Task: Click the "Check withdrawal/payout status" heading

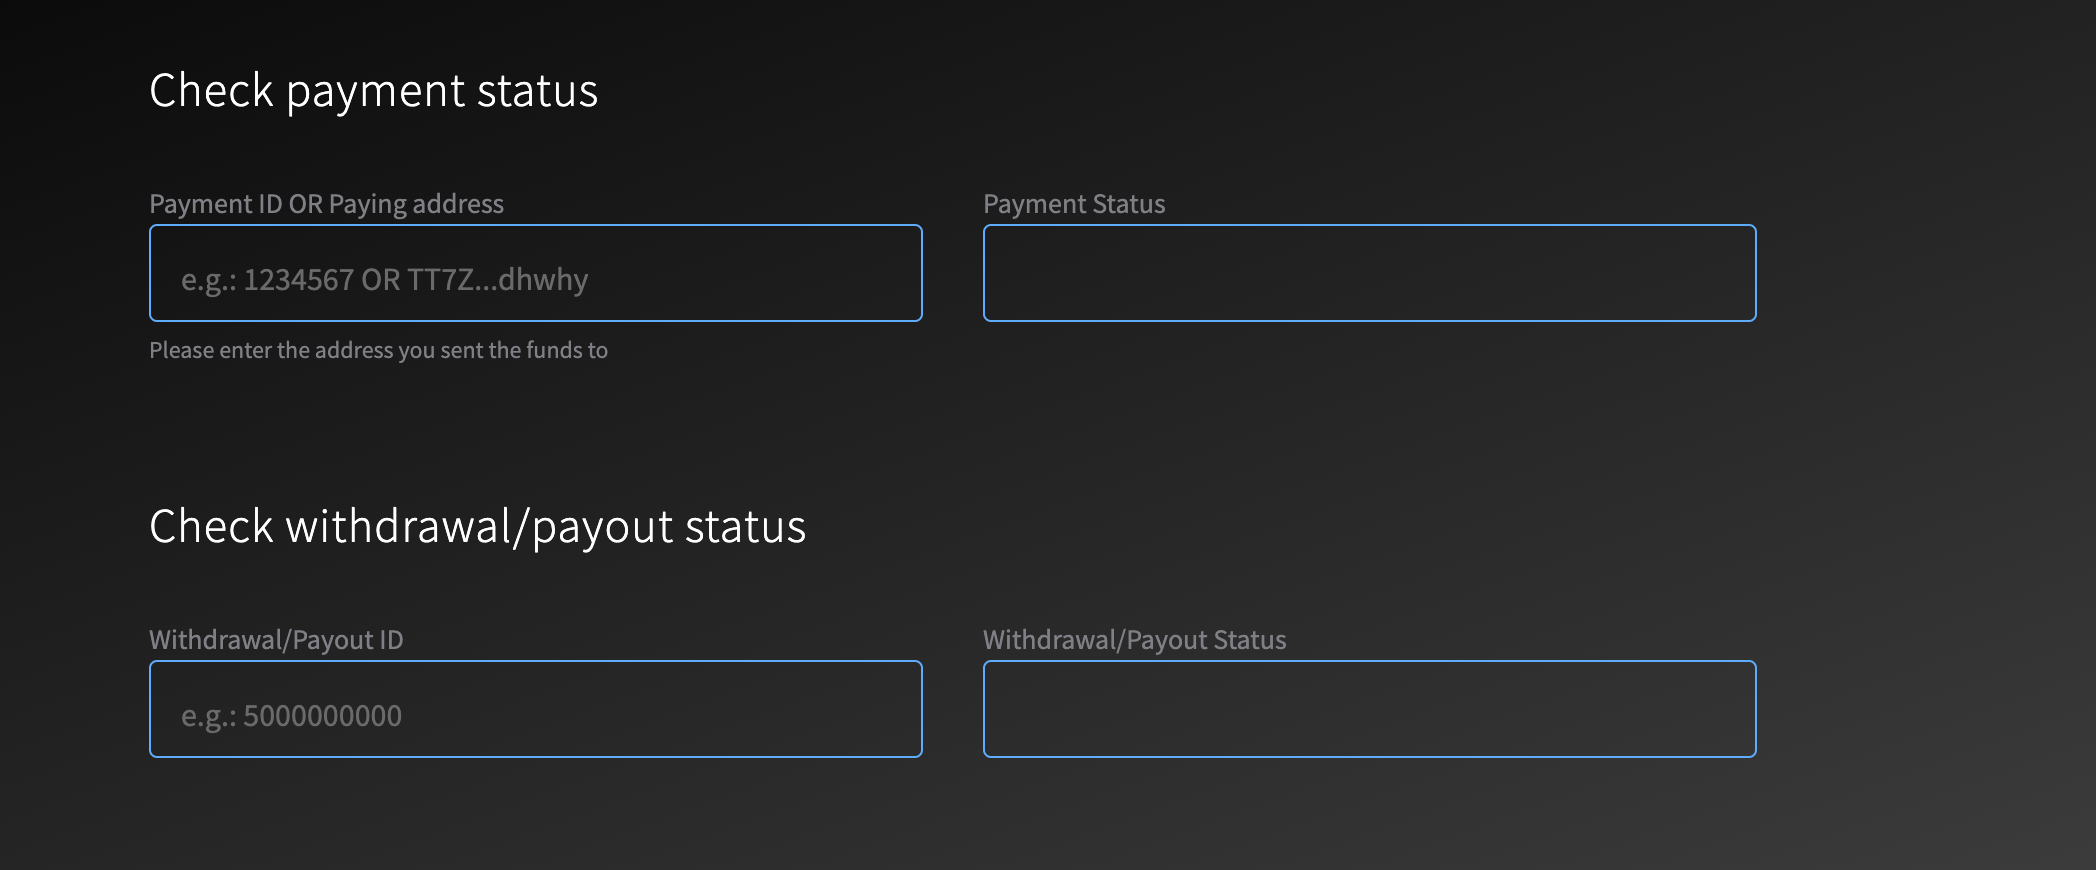Action: point(477,527)
